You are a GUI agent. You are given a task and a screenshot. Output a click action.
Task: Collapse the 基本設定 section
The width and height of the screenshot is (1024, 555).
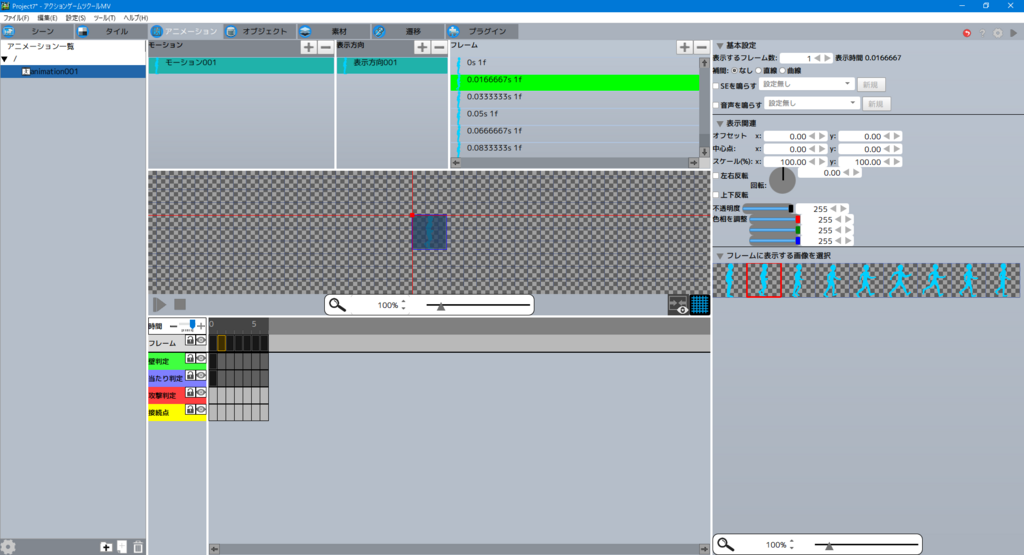point(720,46)
